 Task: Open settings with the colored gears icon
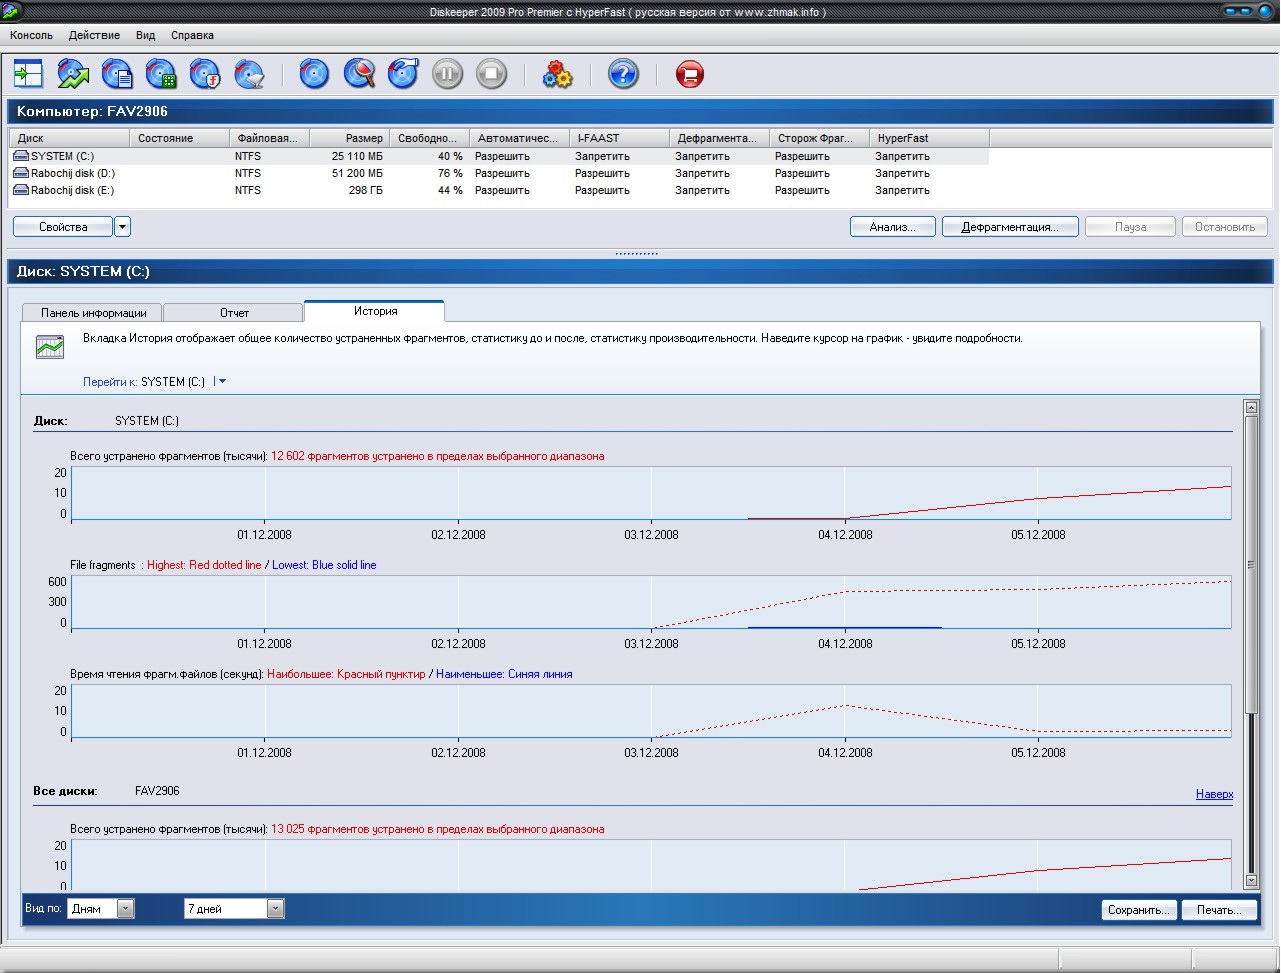point(557,74)
